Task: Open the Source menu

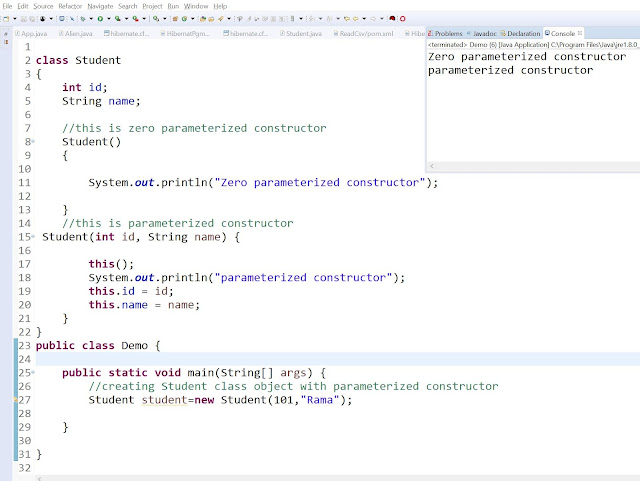Action: coord(43,6)
